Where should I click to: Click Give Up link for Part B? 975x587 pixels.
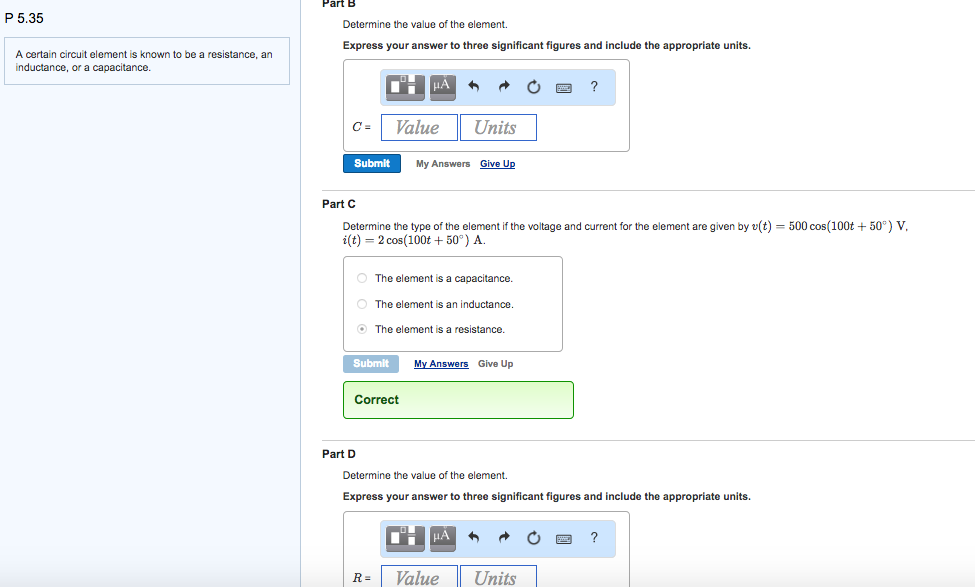(497, 164)
